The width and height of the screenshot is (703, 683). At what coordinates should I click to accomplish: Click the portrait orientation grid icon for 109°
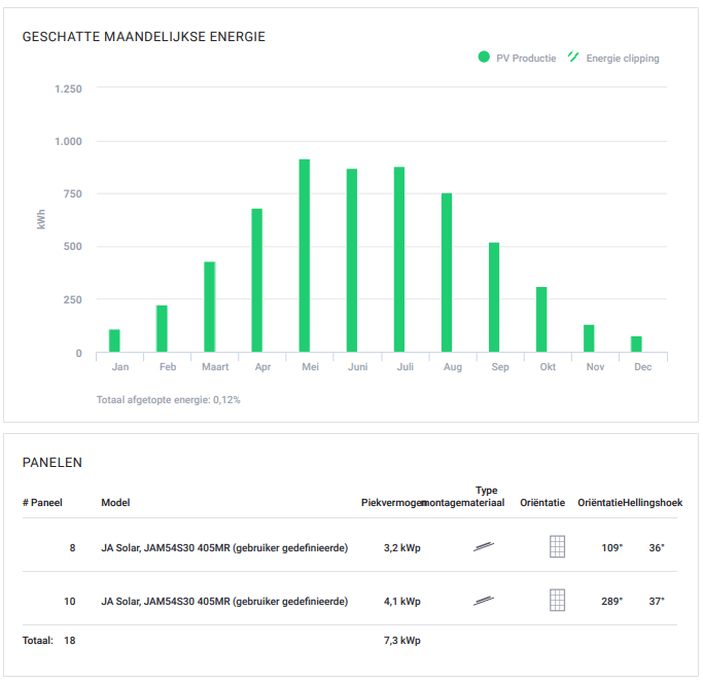tap(557, 547)
